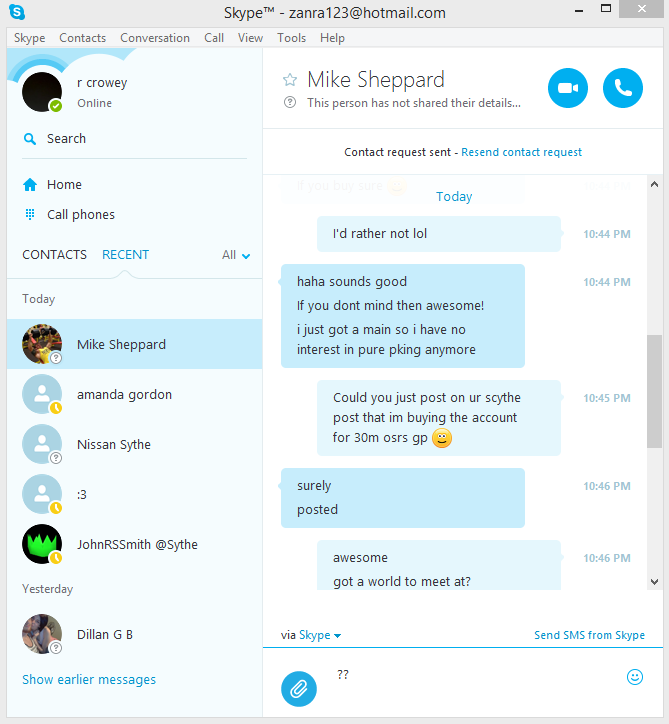Click the Home house icon
The height and width of the screenshot is (724, 669).
[x=30, y=185]
